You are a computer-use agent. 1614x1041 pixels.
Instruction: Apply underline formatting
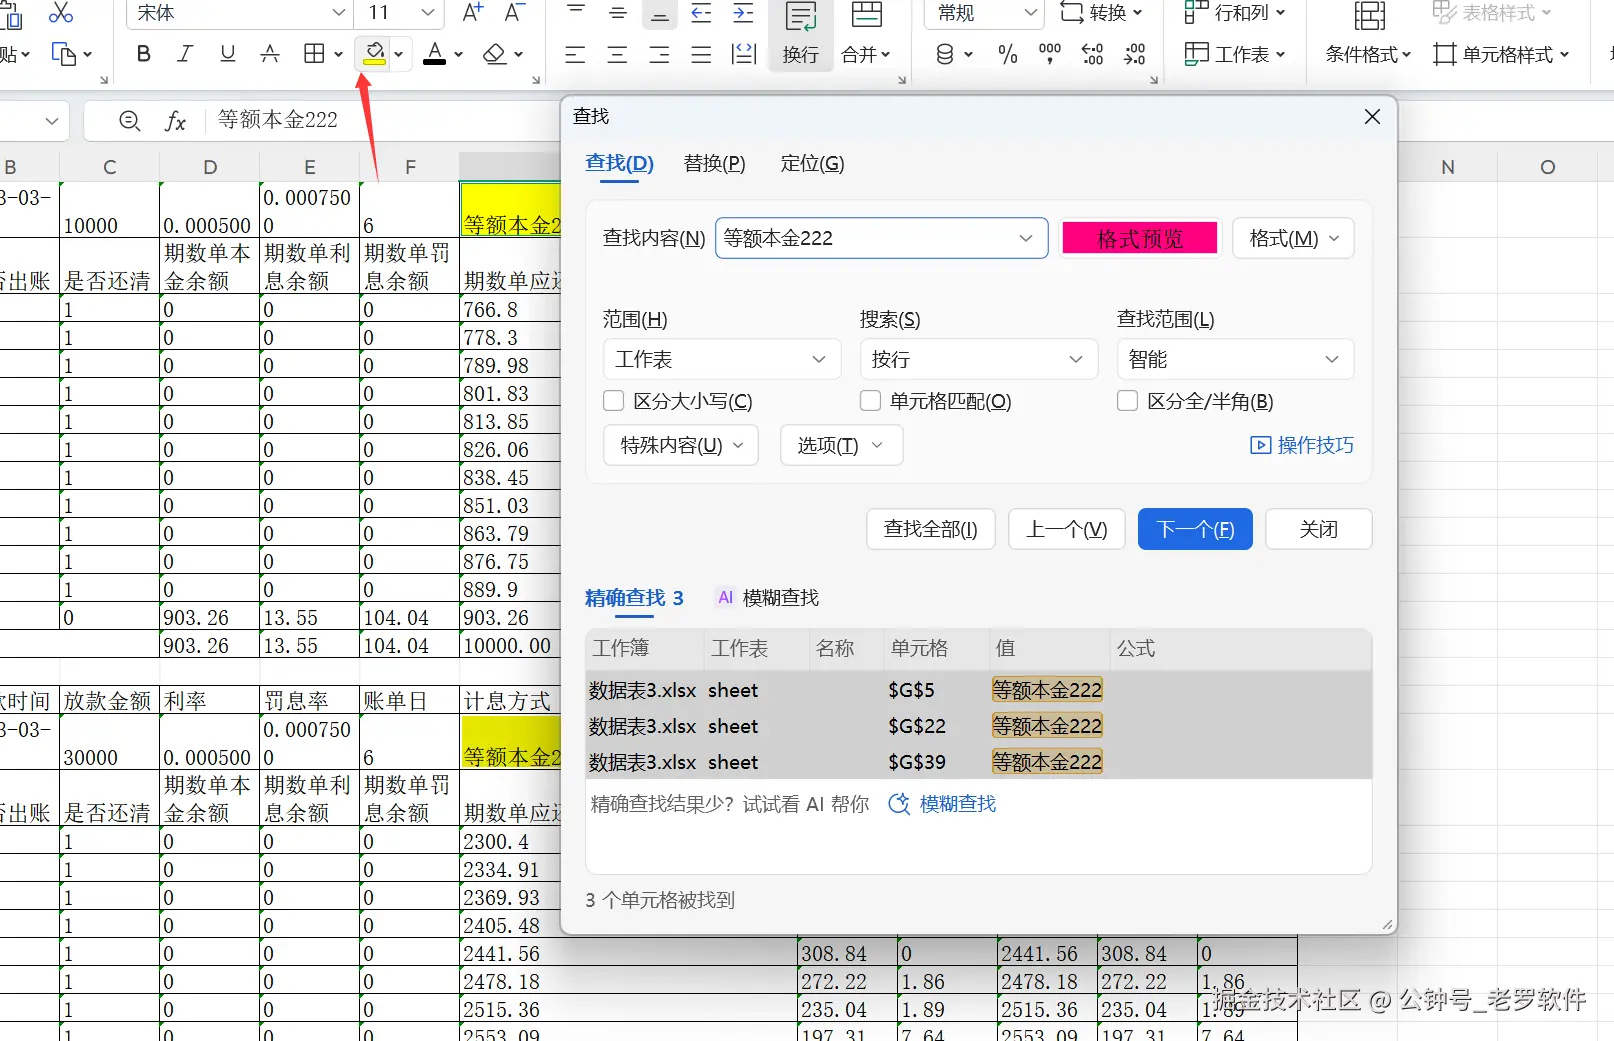point(228,54)
